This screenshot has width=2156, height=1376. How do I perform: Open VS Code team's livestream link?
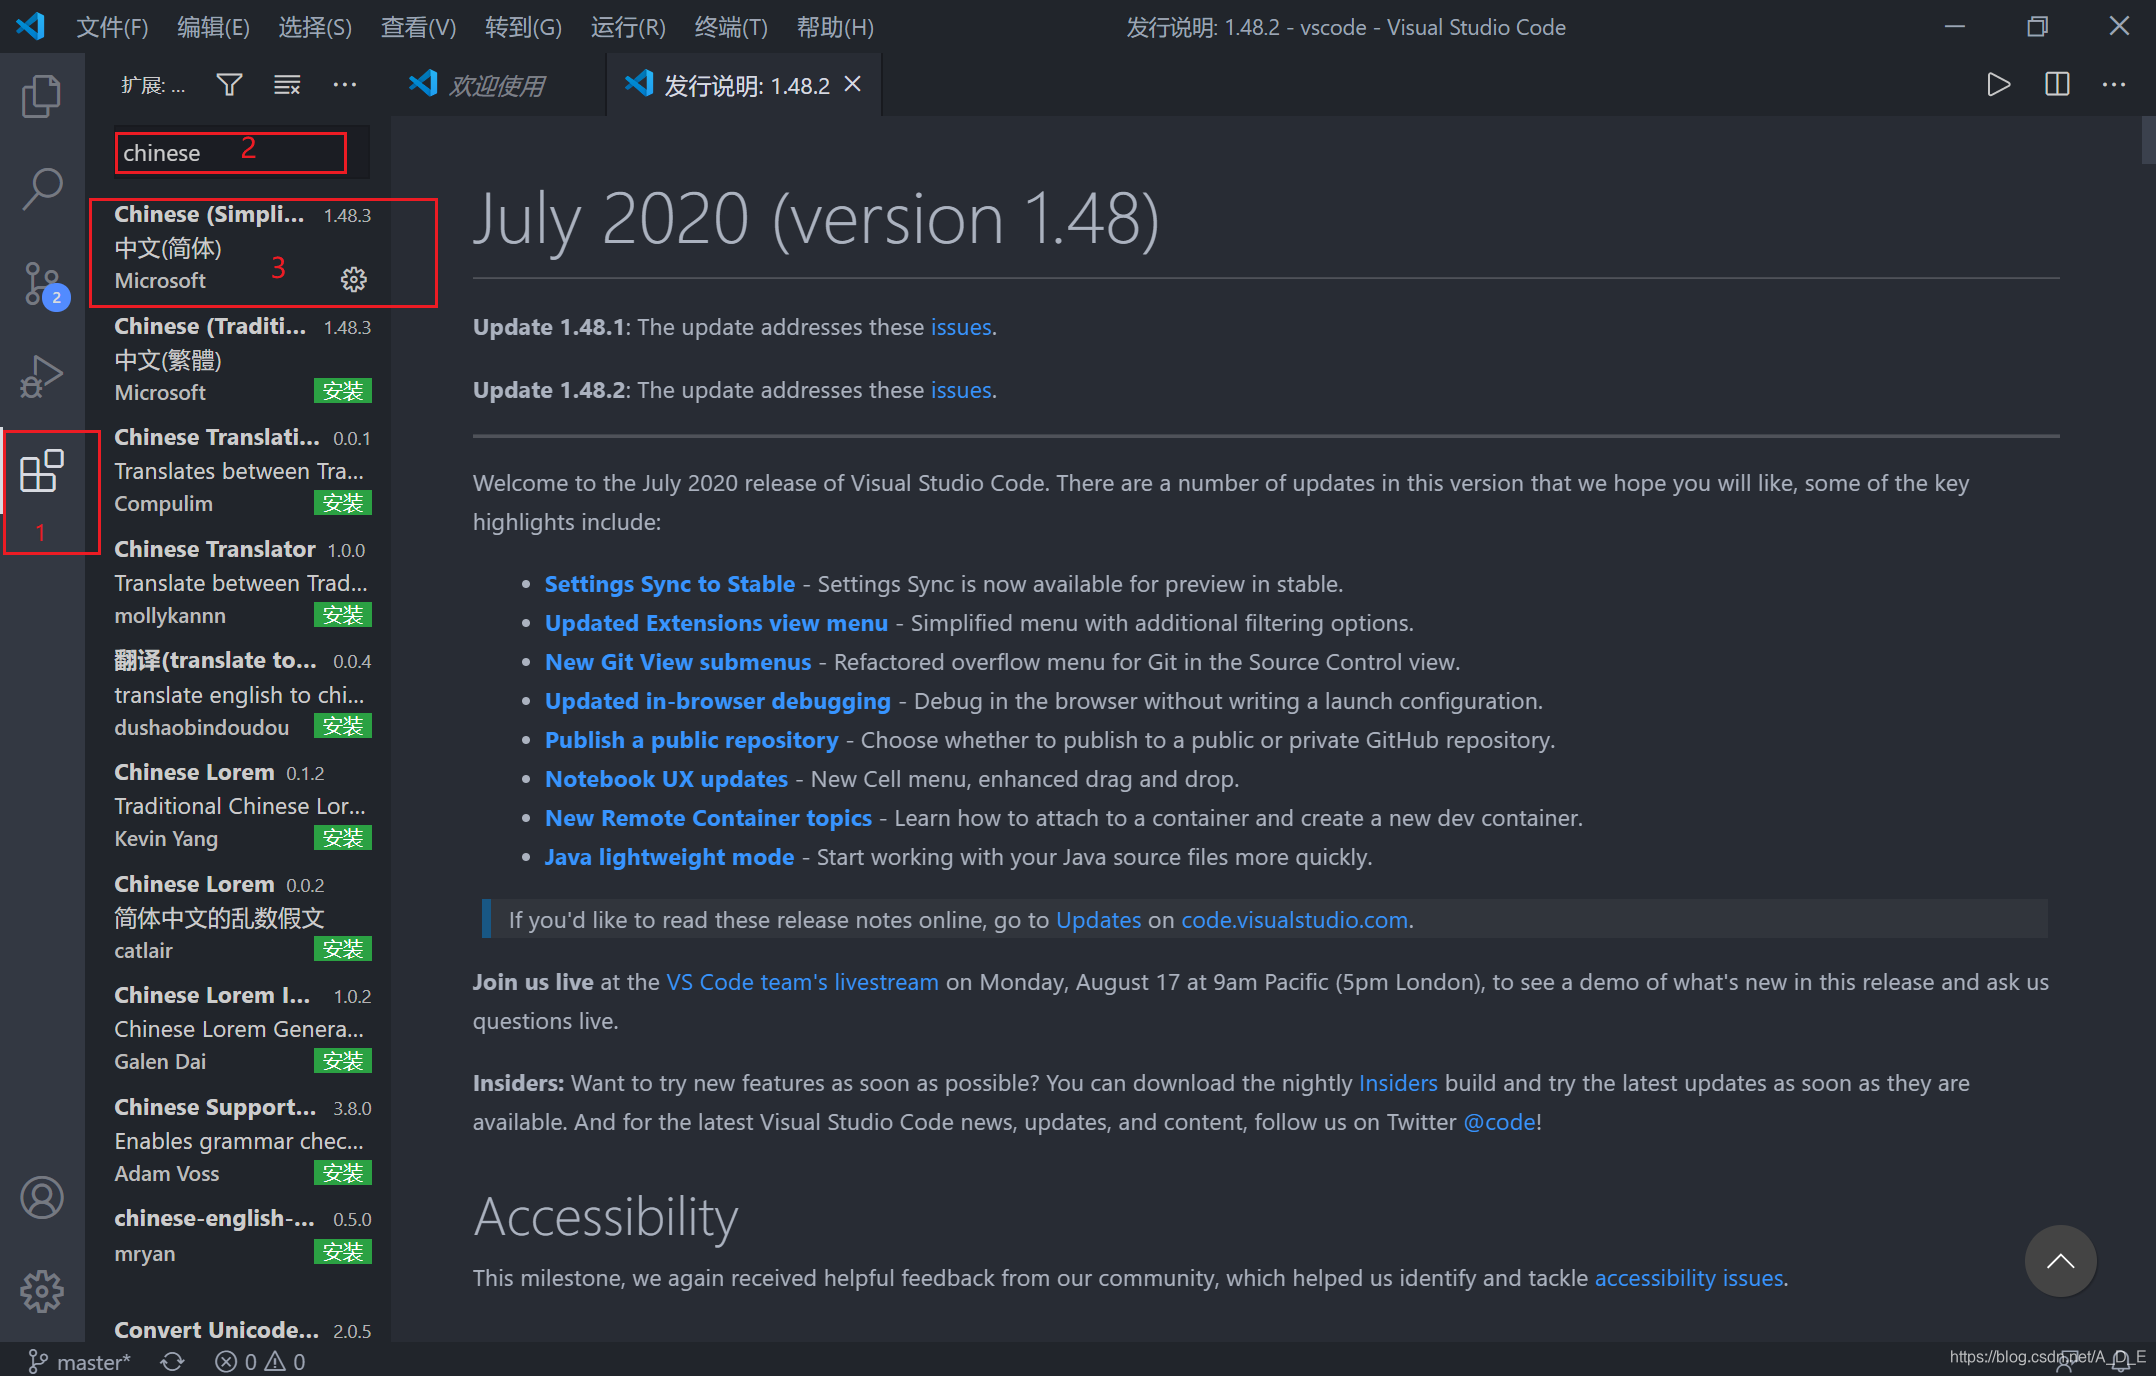click(x=802, y=982)
